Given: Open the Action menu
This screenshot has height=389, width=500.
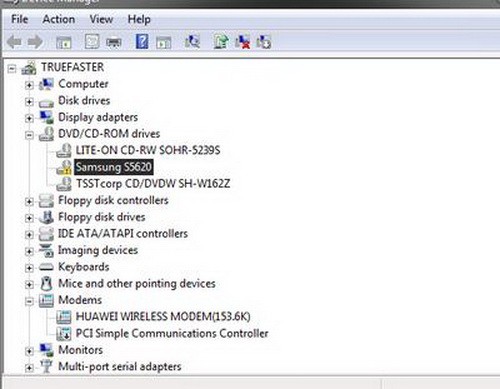Looking at the screenshot, I should click(59, 19).
